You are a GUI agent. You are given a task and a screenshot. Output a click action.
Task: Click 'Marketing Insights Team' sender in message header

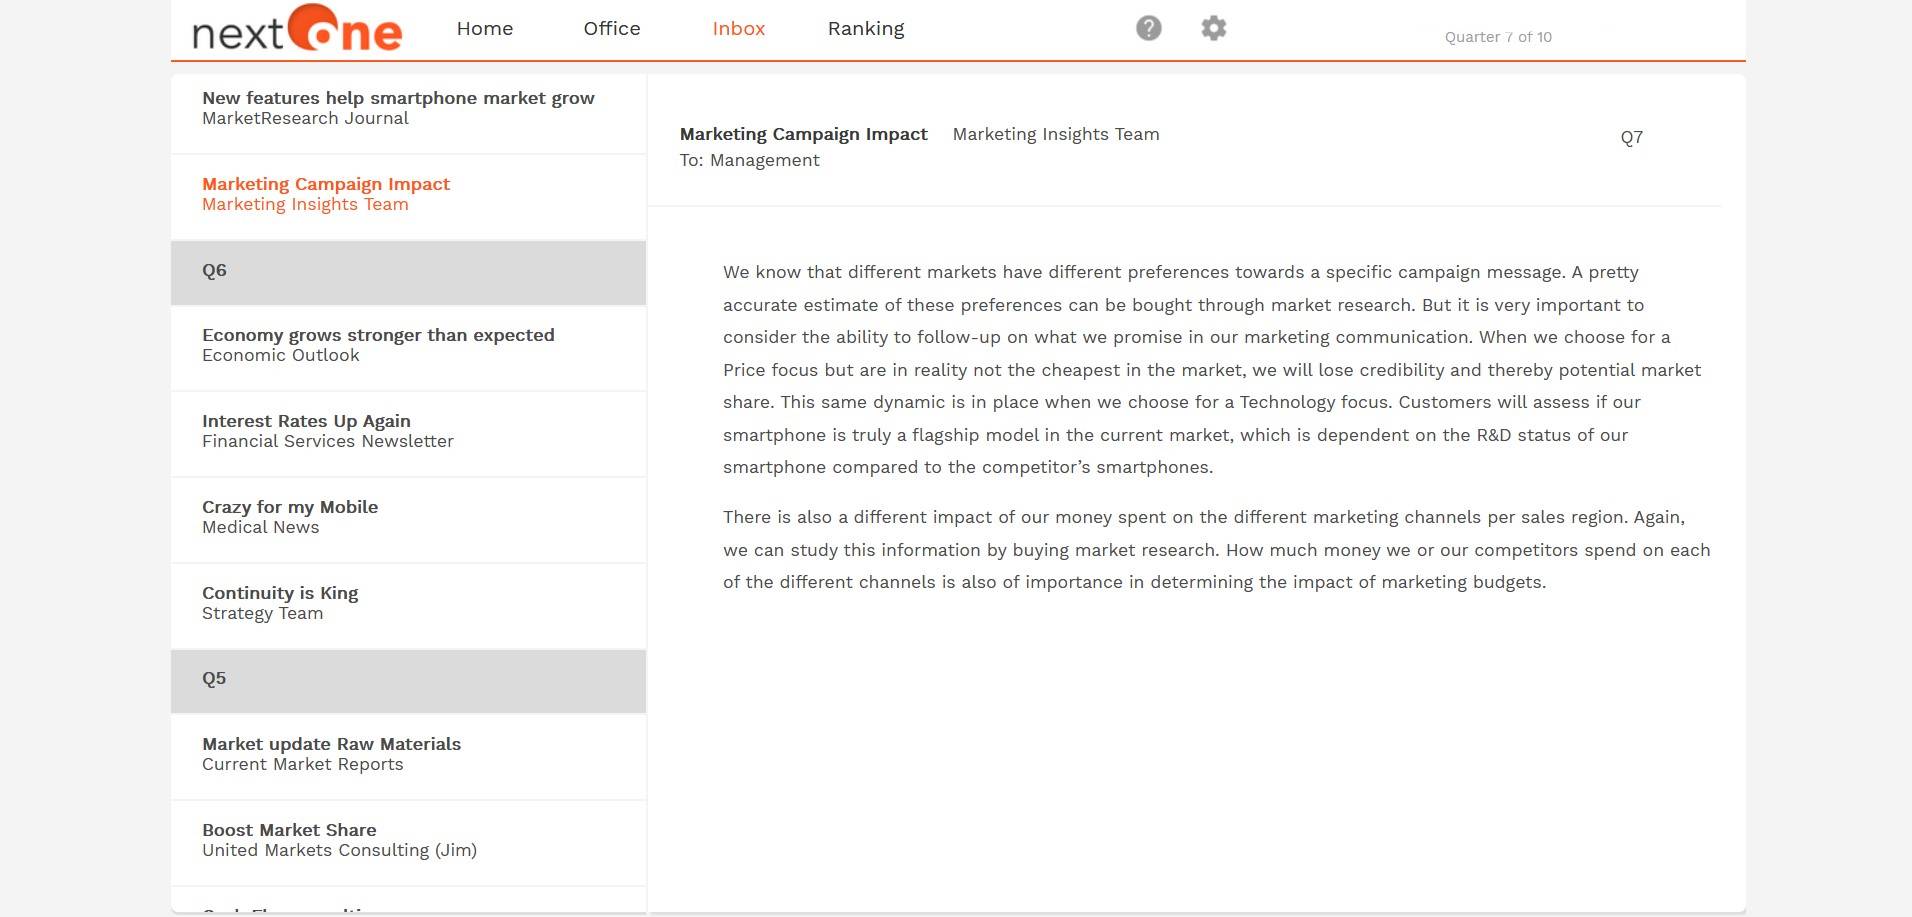[x=1056, y=134]
